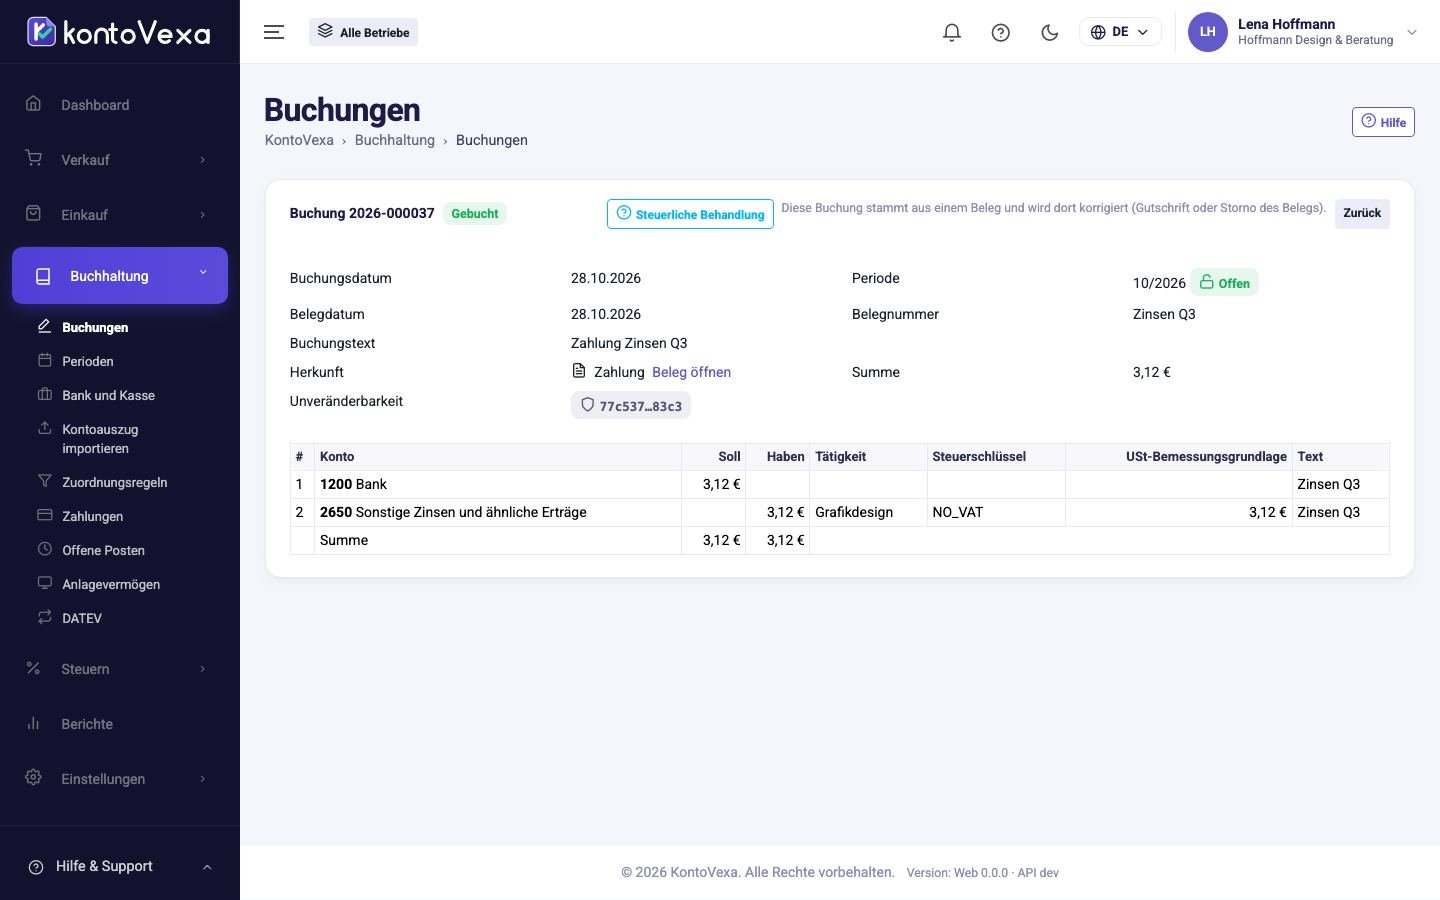Image resolution: width=1440 pixels, height=900 pixels.
Task: Collapse the Buchhaltung section
Action: click(x=120, y=275)
